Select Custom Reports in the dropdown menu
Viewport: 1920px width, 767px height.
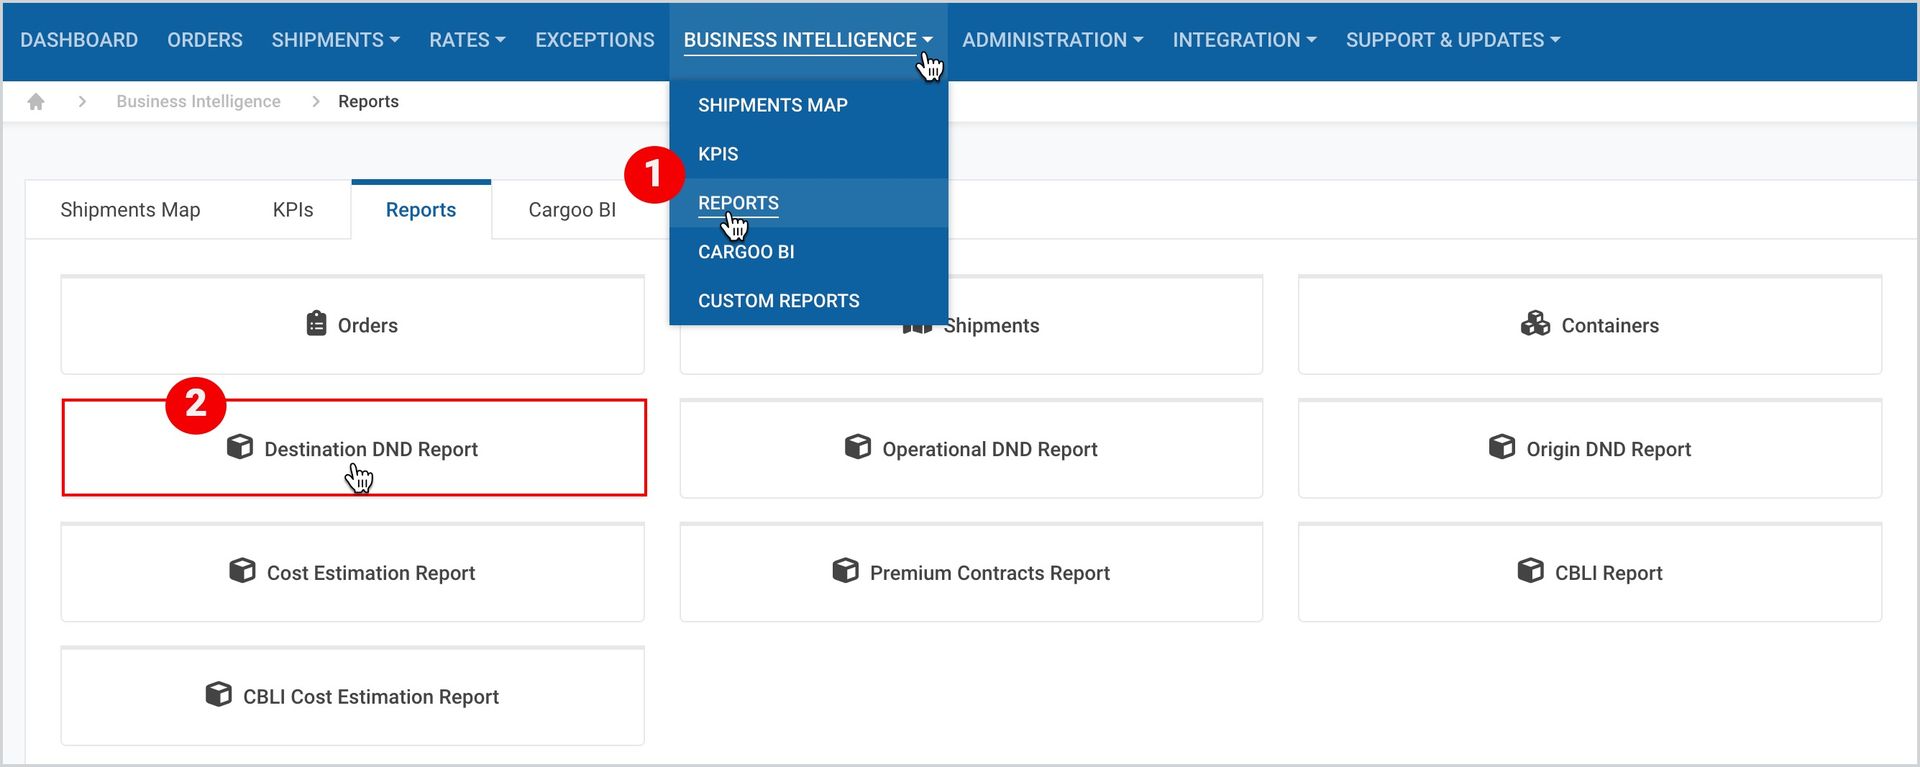808,301
